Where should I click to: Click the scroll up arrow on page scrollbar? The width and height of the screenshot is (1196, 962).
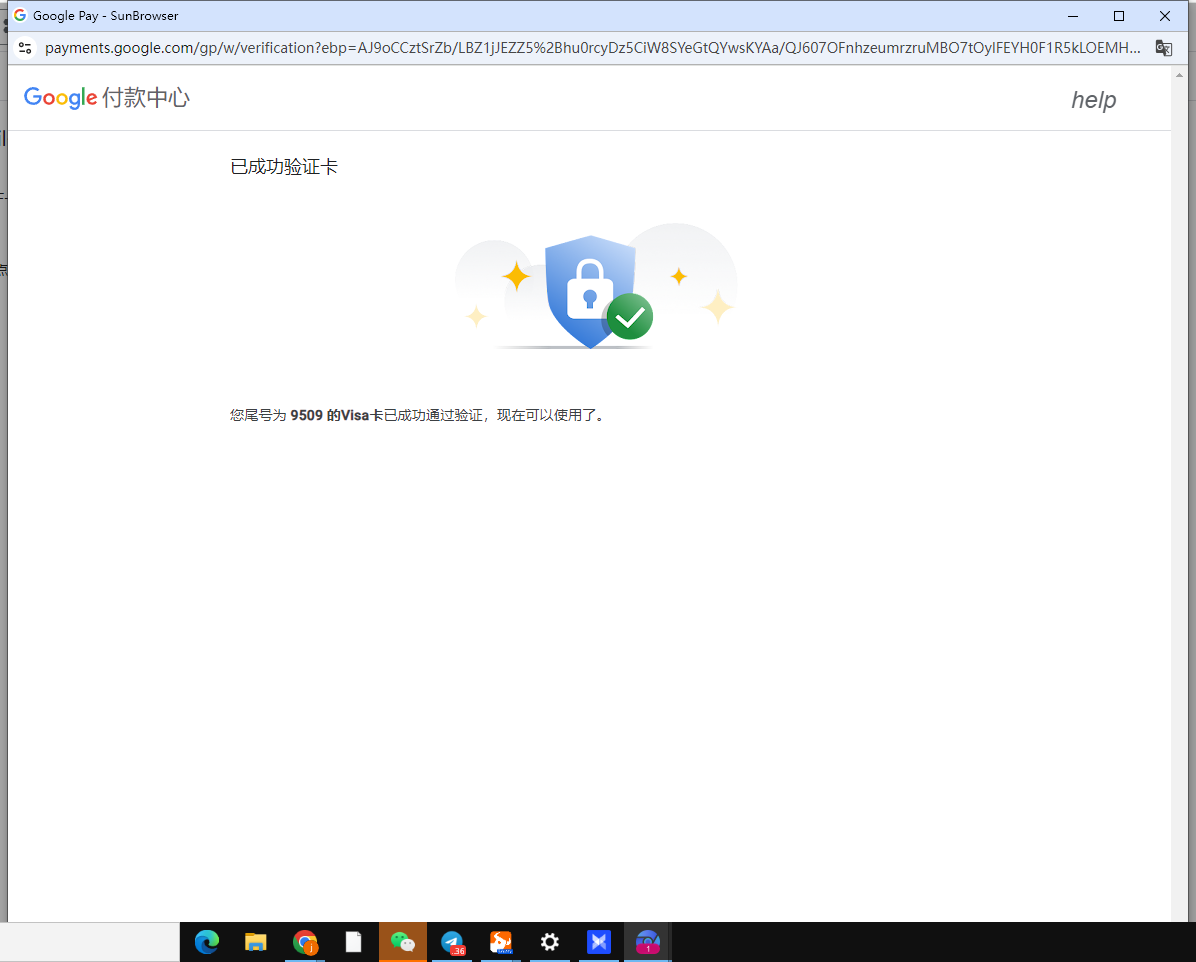pos(1179,76)
